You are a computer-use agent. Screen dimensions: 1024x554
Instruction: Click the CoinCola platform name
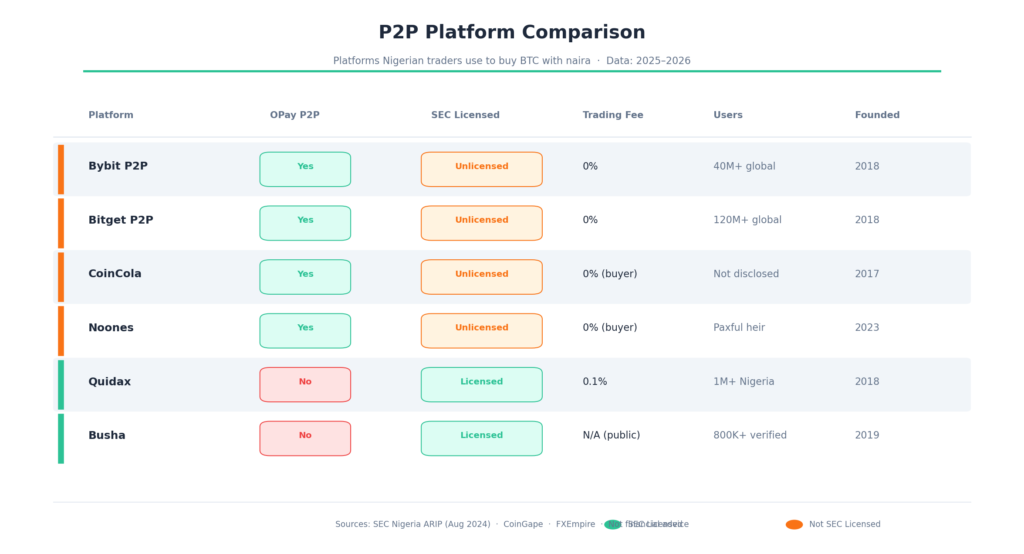(x=116, y=274)
